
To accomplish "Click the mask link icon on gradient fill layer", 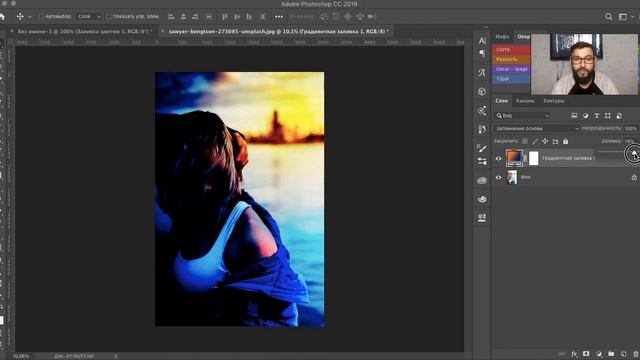I will coord(525,158).
